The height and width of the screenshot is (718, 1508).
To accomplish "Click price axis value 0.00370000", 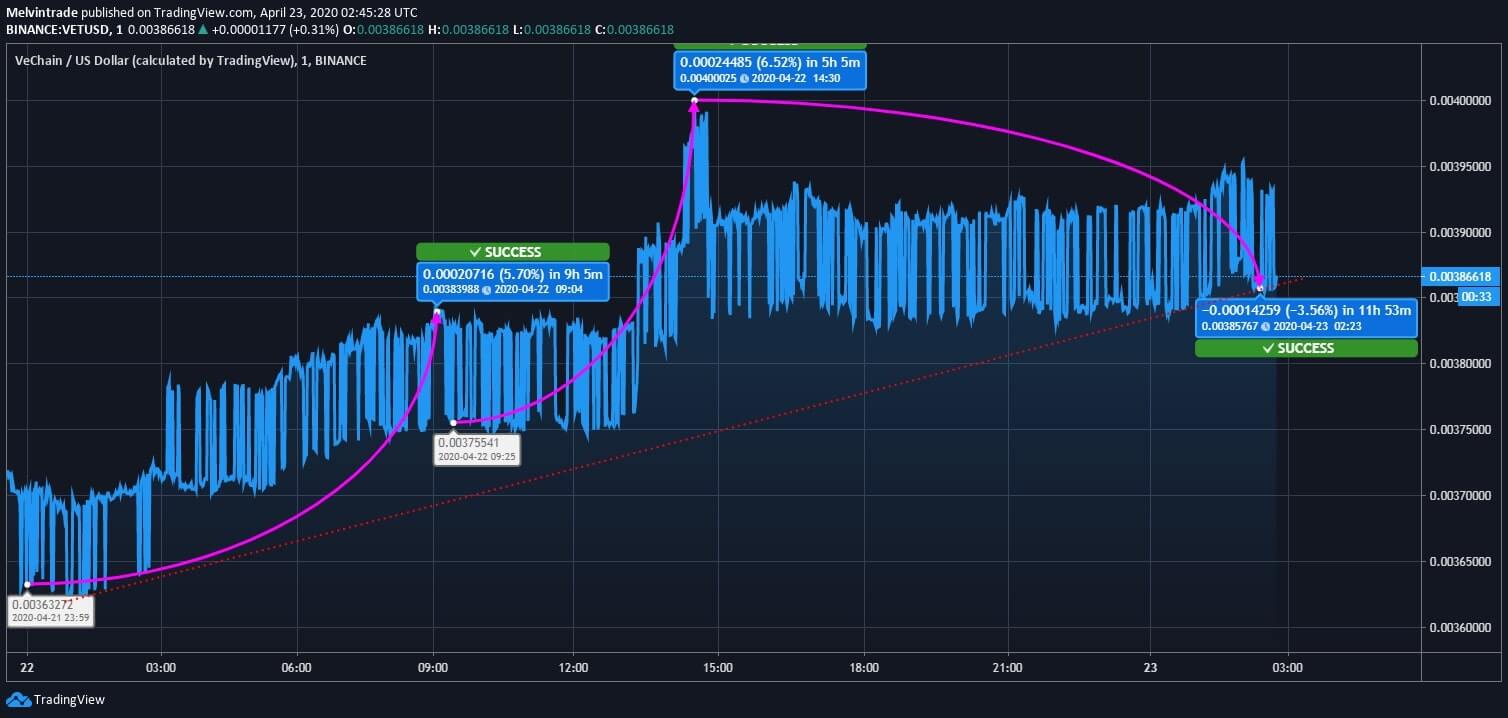I will 1460,496.
